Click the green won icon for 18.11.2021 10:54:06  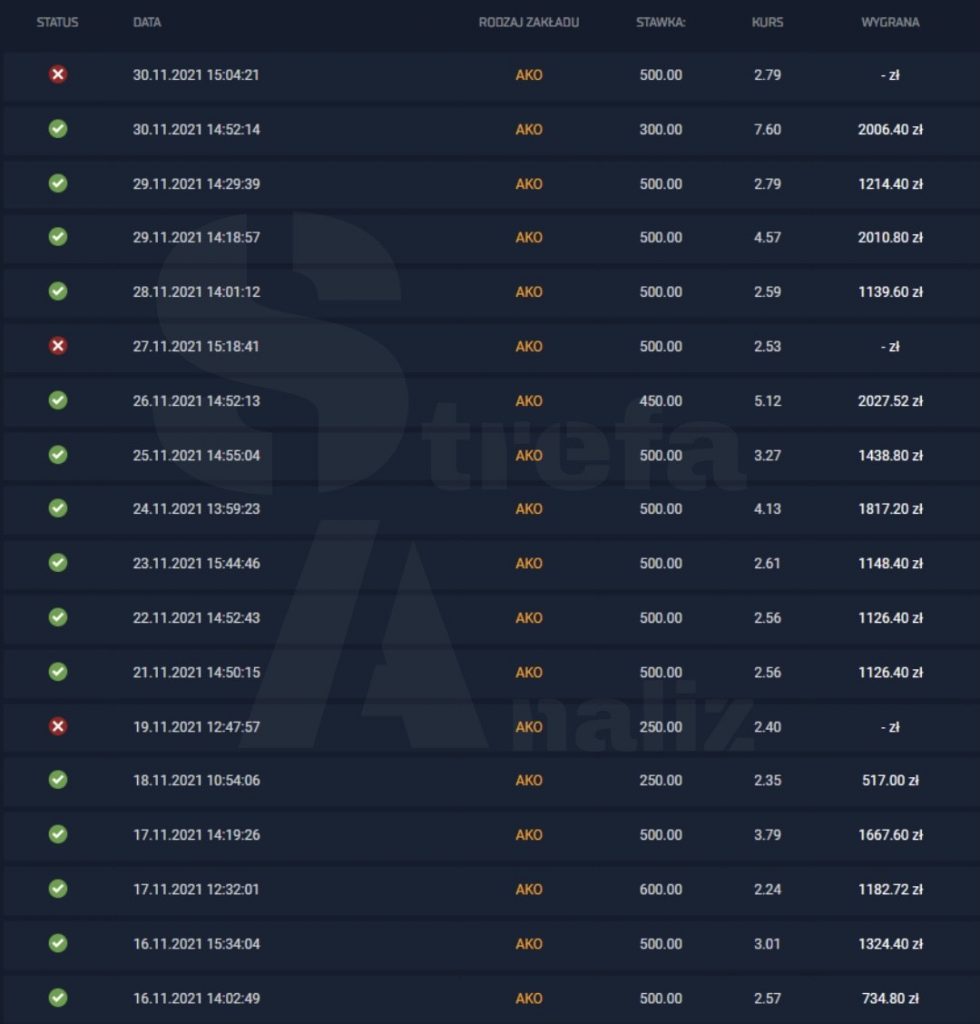coord(58,780)
